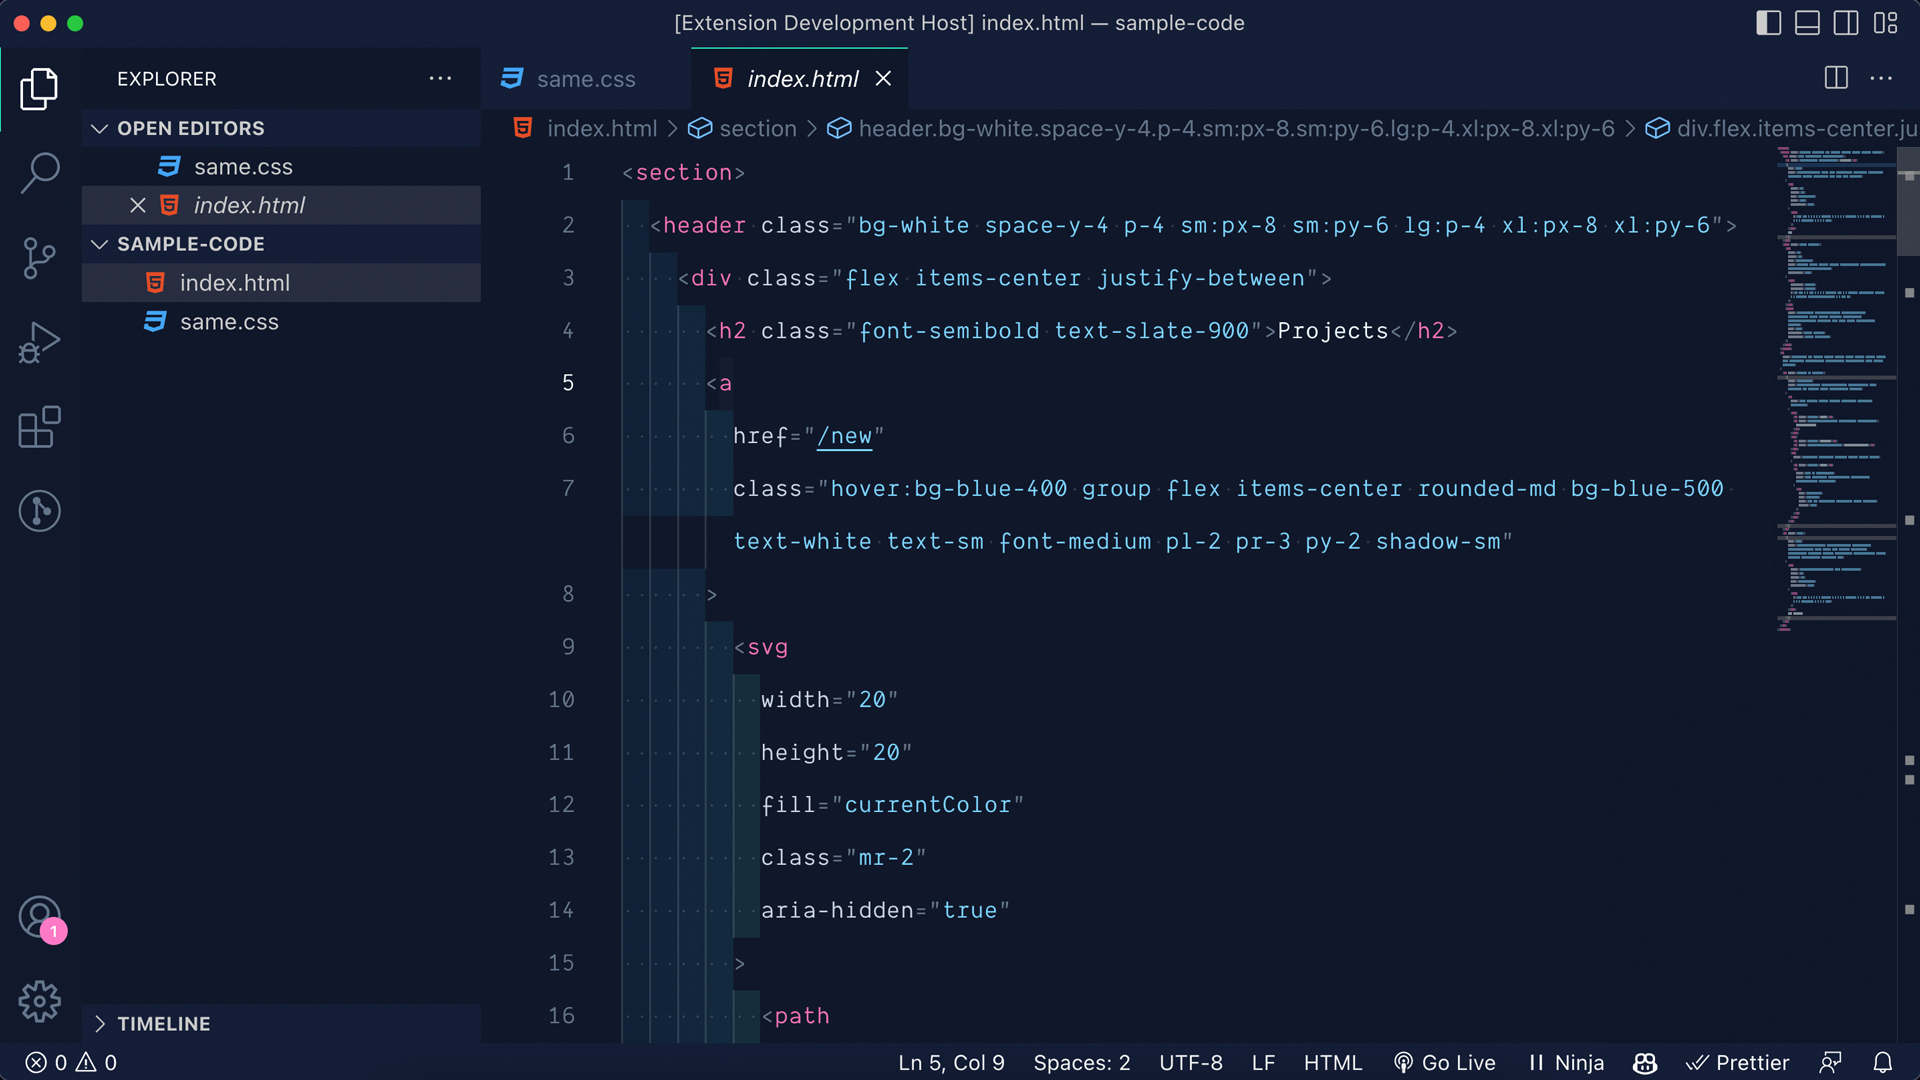Open the Manage gear settings icon
Image resolution: width=1920 pixels, height=1080 pixels.
tap(40, 1001)
